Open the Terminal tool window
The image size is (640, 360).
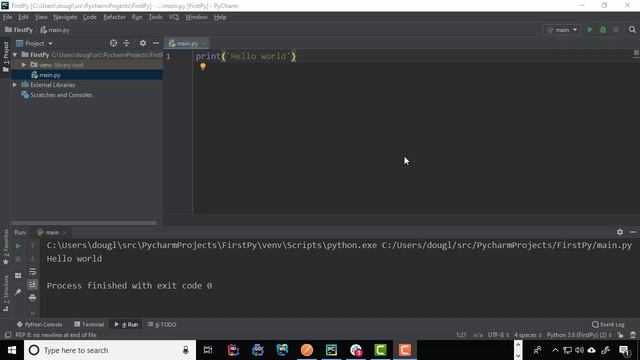point(89,324)
